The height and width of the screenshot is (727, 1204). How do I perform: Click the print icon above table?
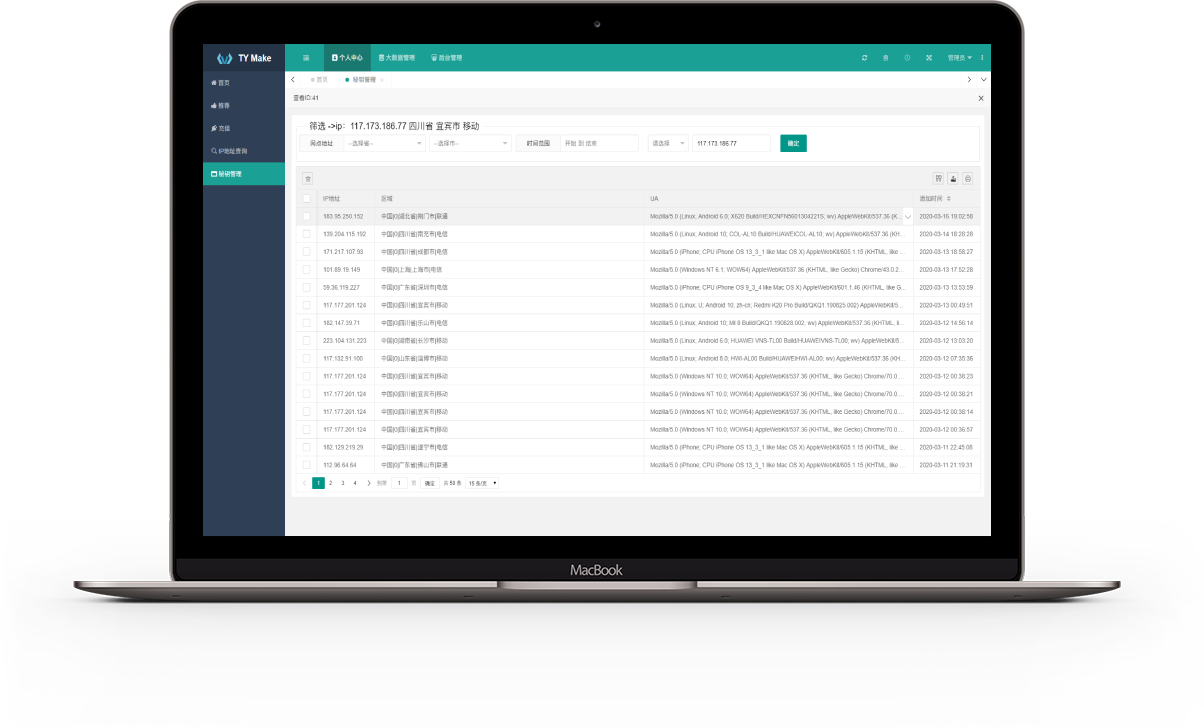pyautogui.click(x=967, y=179)
